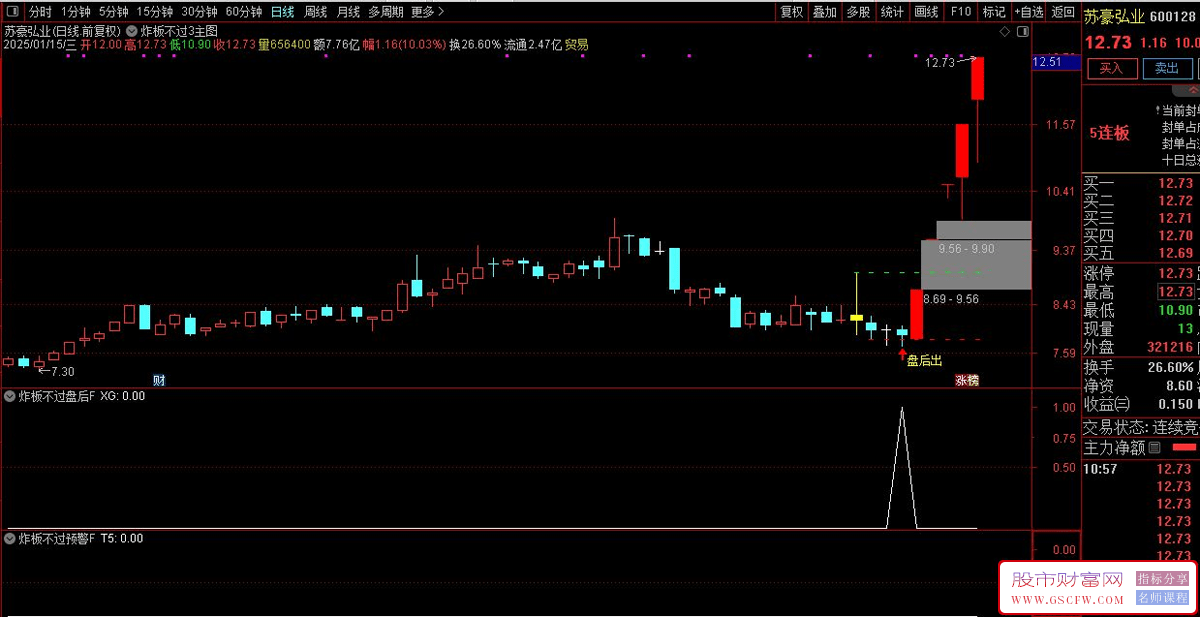Screen dimensions: 1200x617
Task: Click the 涨榜 marker under the chart
Action: (x=966, y=380)
